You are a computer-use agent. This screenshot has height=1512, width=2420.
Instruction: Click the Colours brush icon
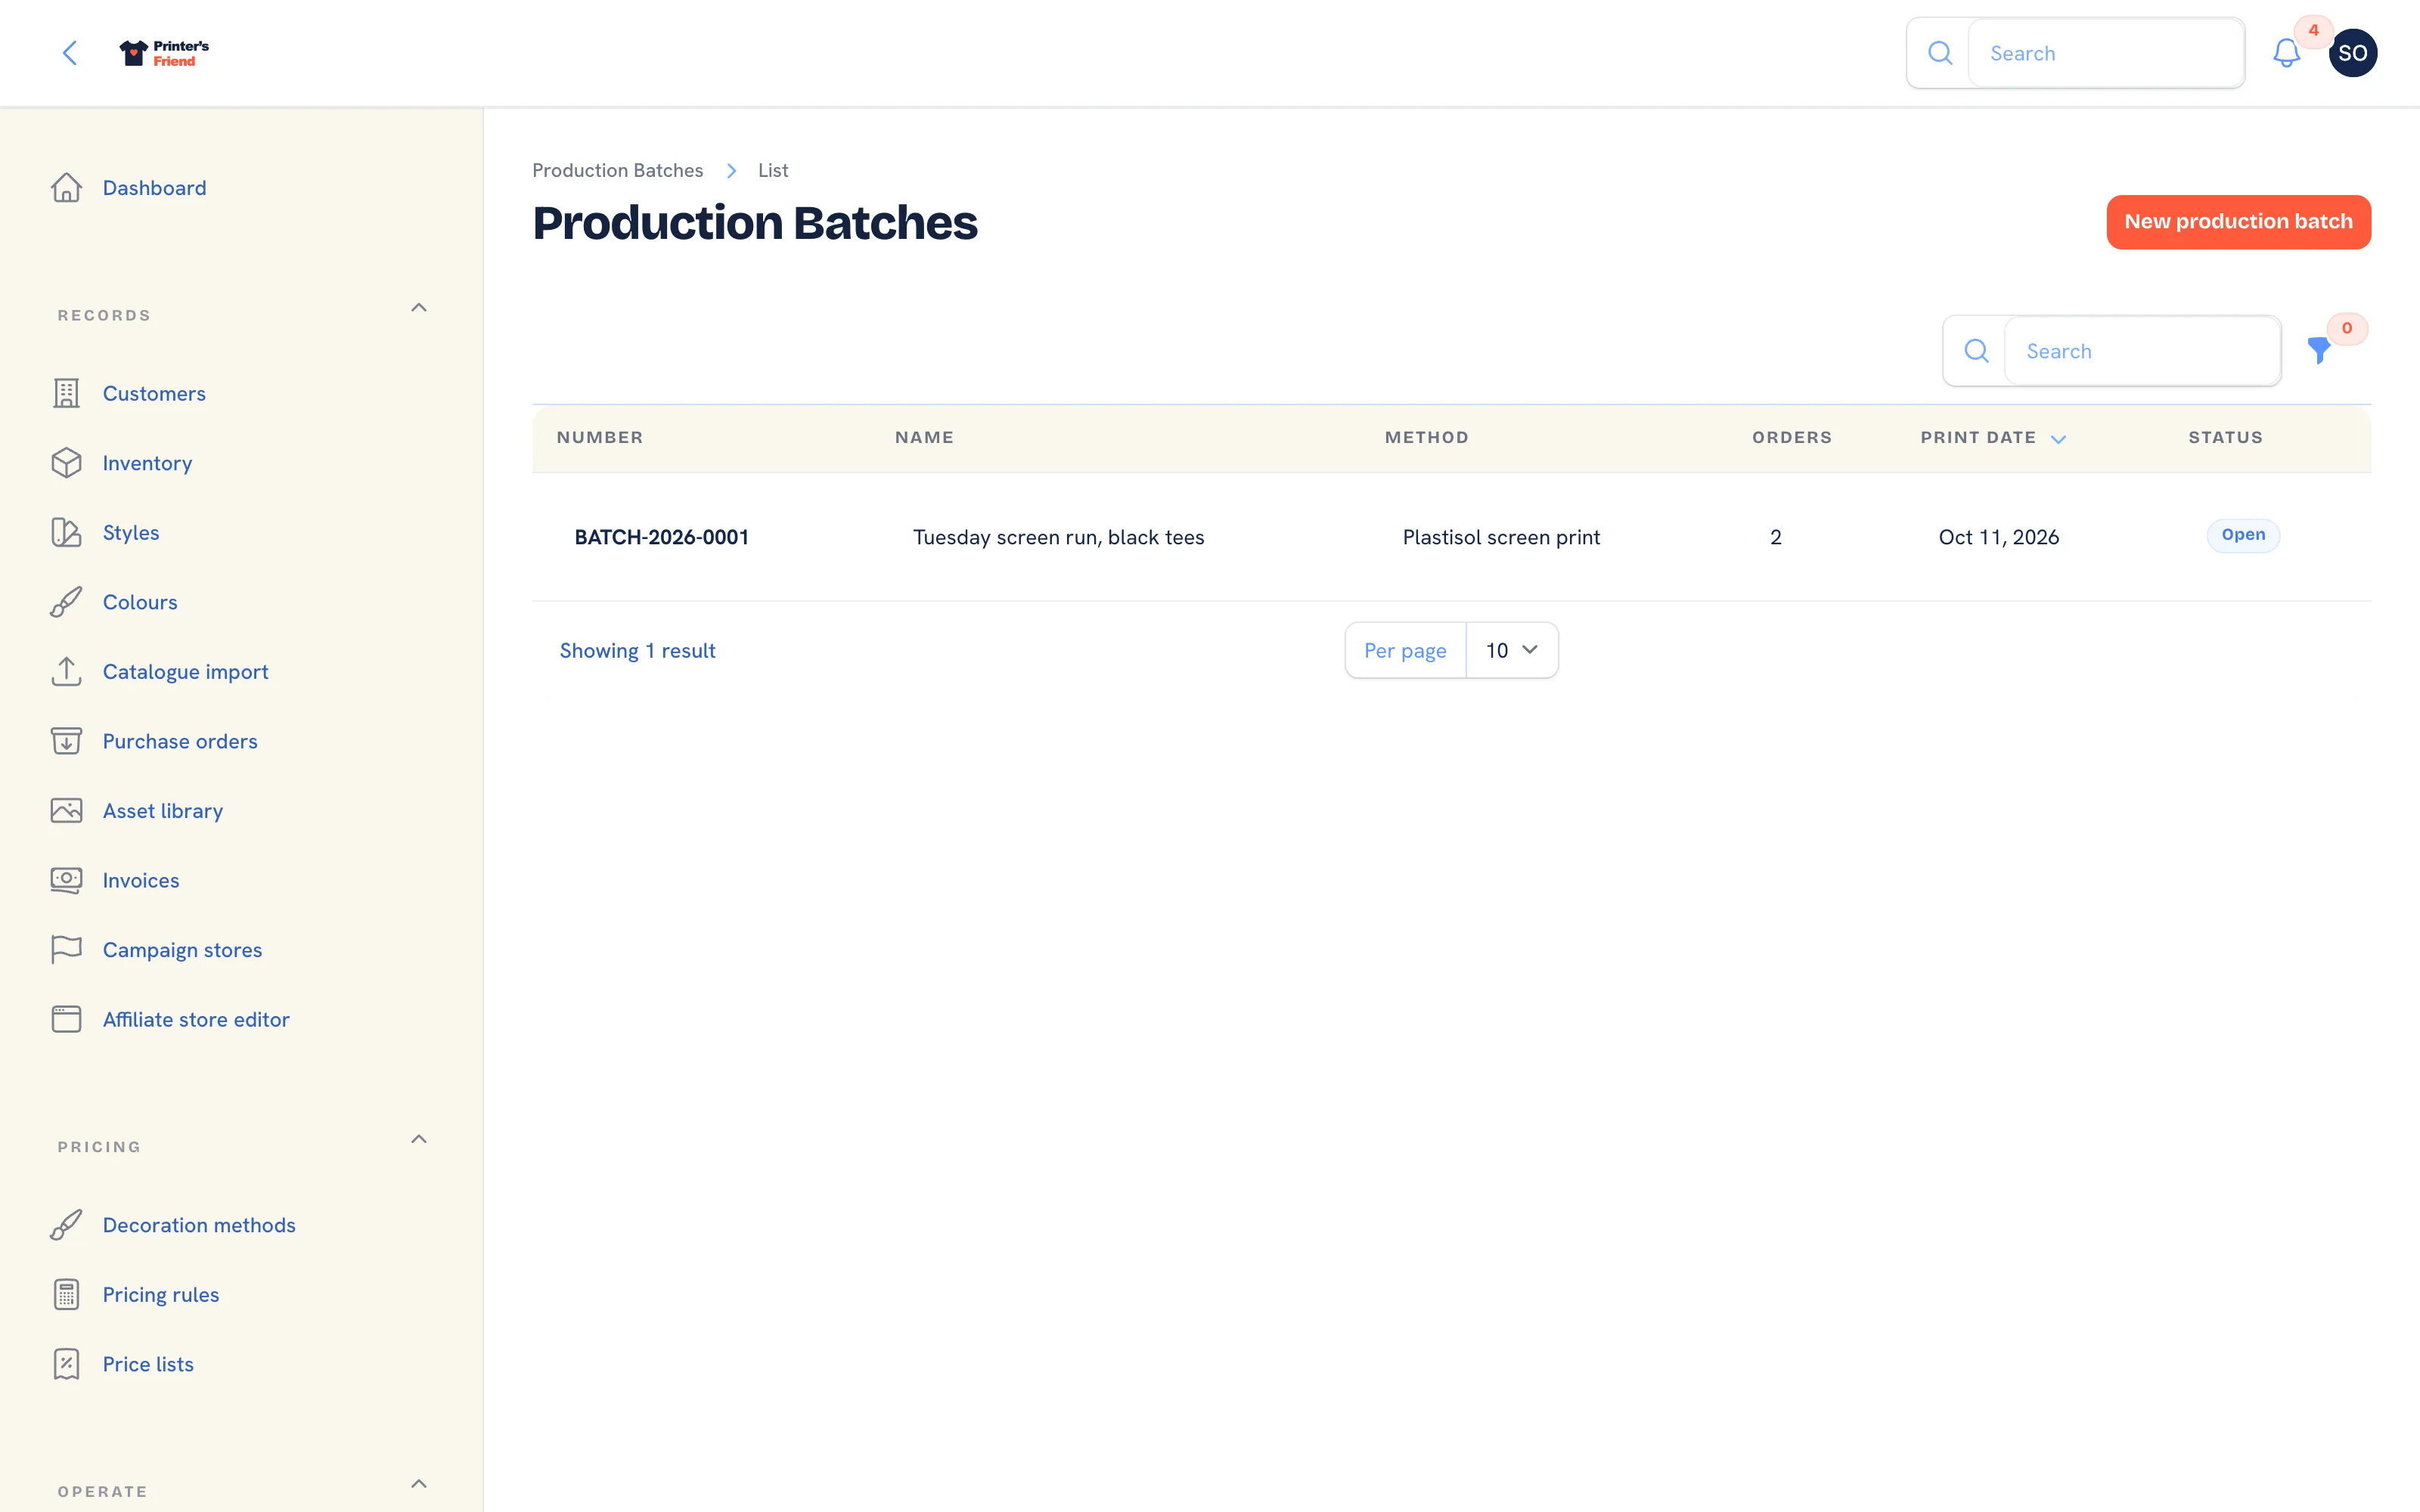click(x=66, y=602)
